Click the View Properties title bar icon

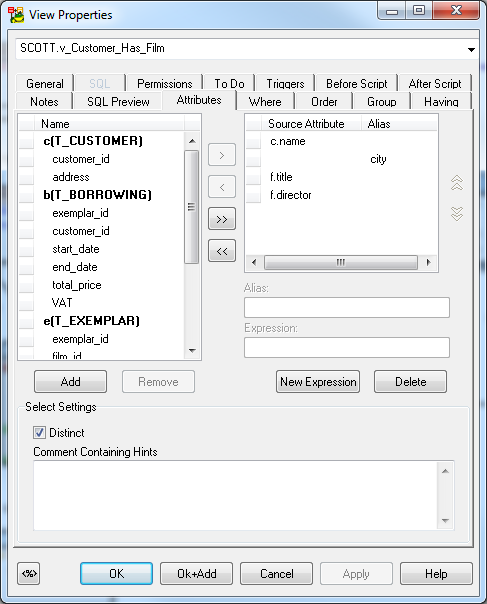[x=17, y=15]
